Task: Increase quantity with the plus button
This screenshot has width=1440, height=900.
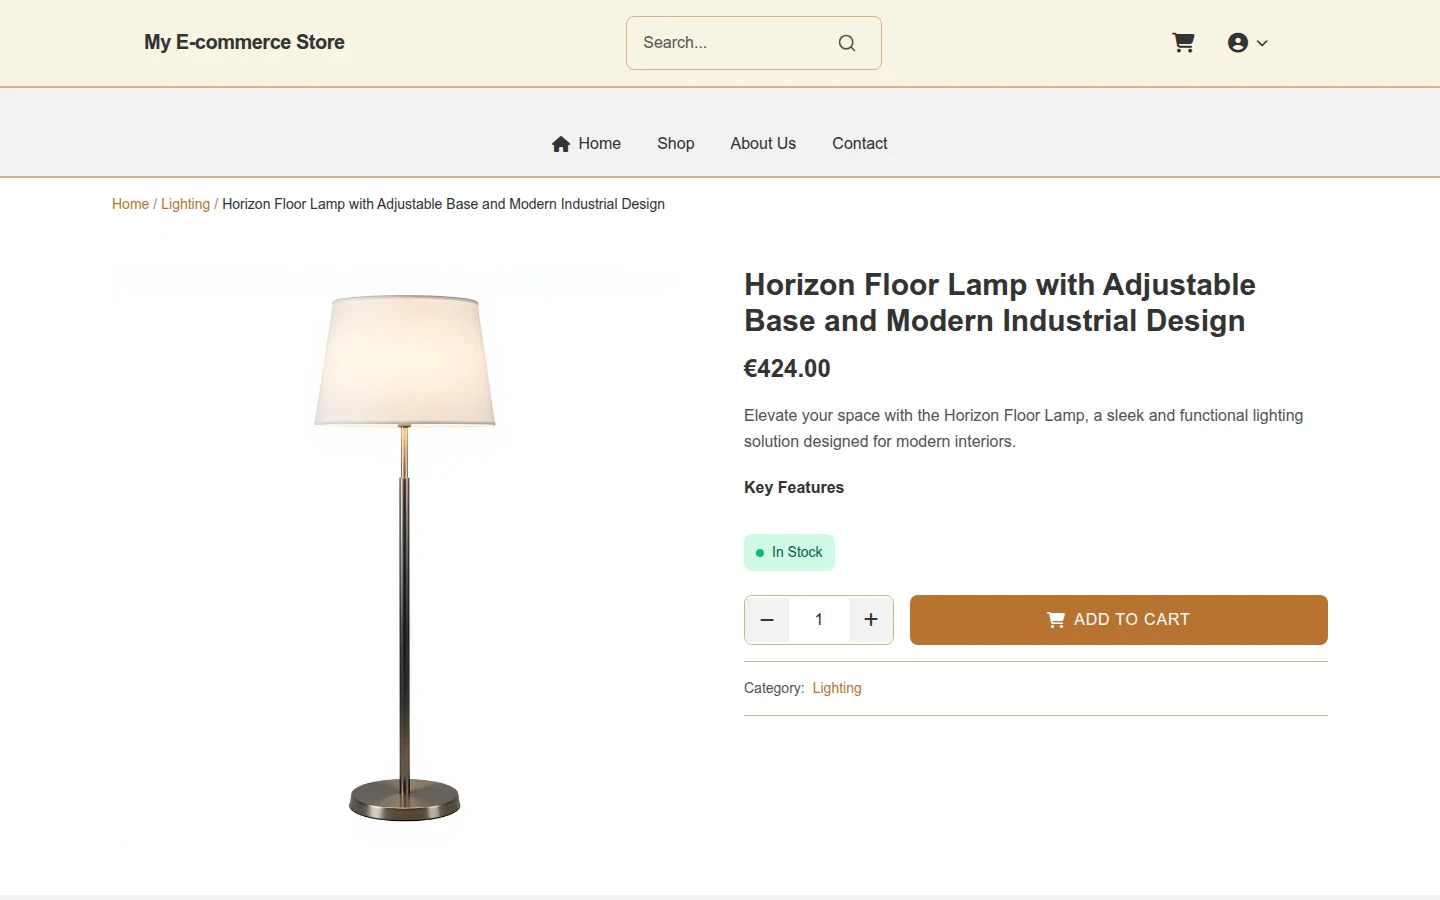Action: pyautogui.click(x=871, y=620)
